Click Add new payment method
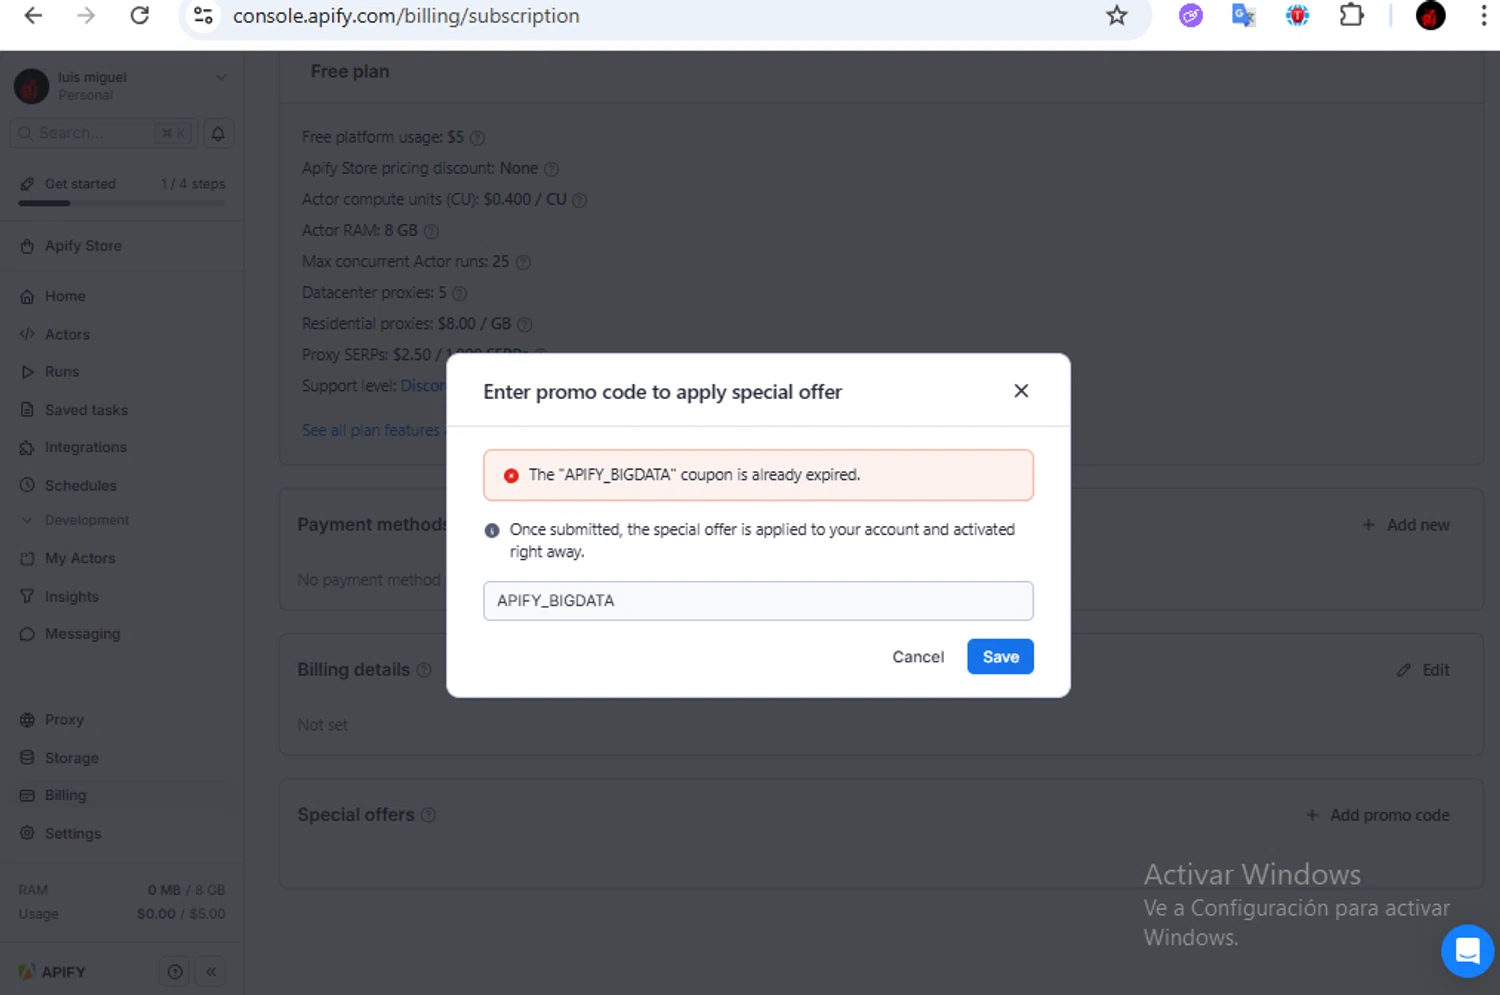Viewport: 1500px width, 995px height. [1406, 525]
